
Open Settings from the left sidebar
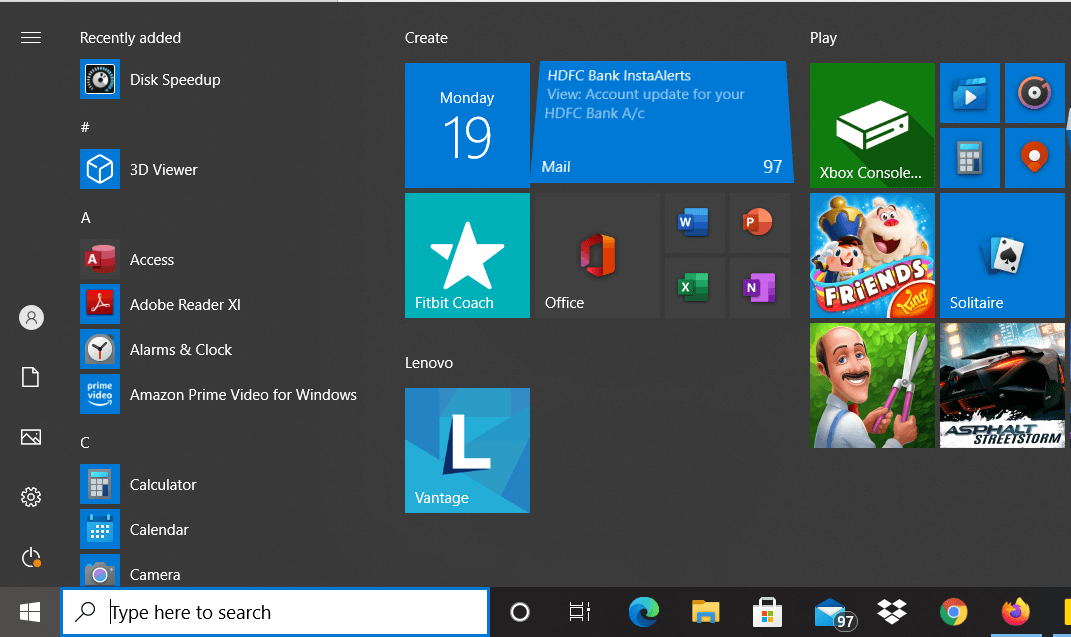click(x=30, y=497)
